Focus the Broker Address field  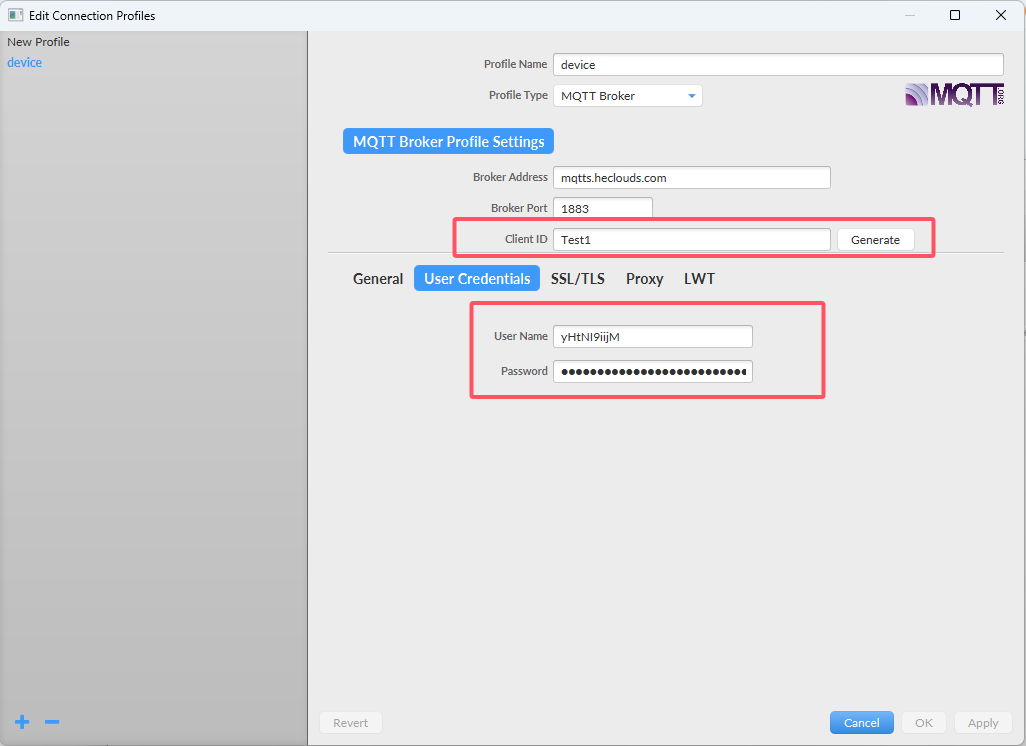coord(691,178)
